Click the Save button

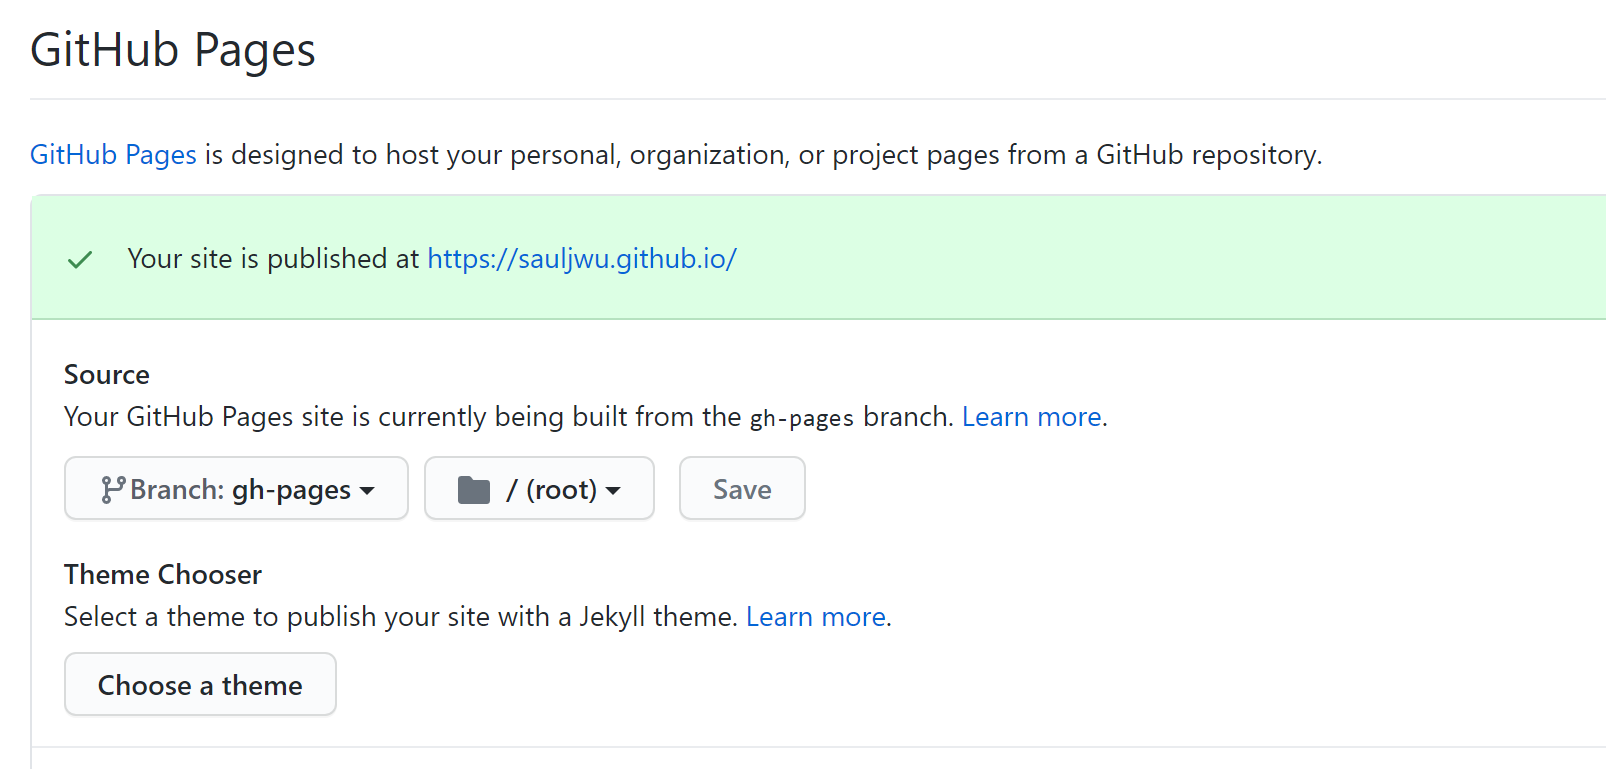742,489
